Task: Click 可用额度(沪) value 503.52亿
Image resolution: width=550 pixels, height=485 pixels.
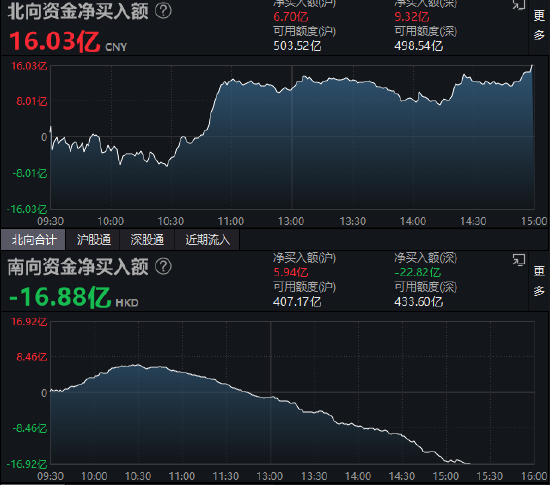Action: pyautogui.click(x=297, y=46)
